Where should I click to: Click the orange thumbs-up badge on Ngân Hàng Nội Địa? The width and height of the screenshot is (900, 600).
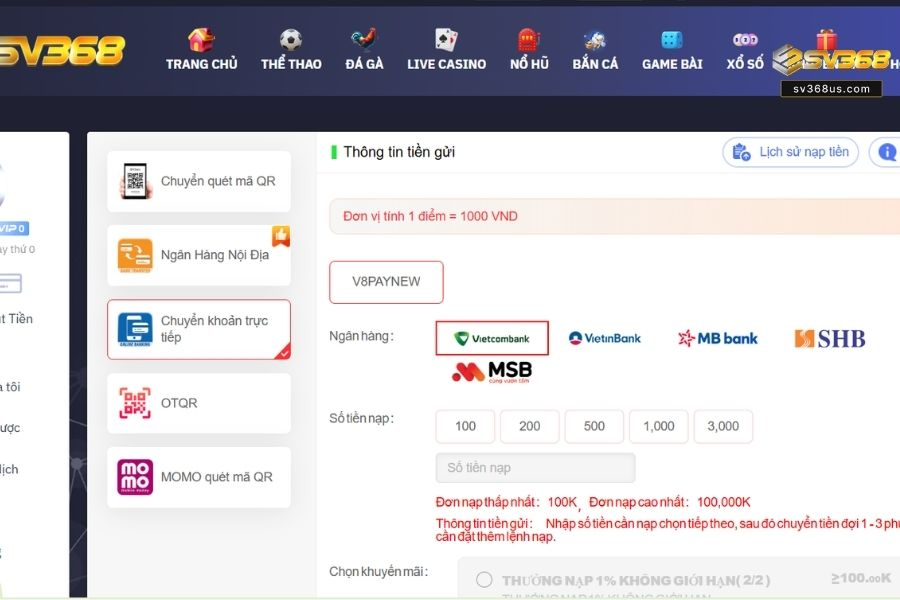[281, 235]
